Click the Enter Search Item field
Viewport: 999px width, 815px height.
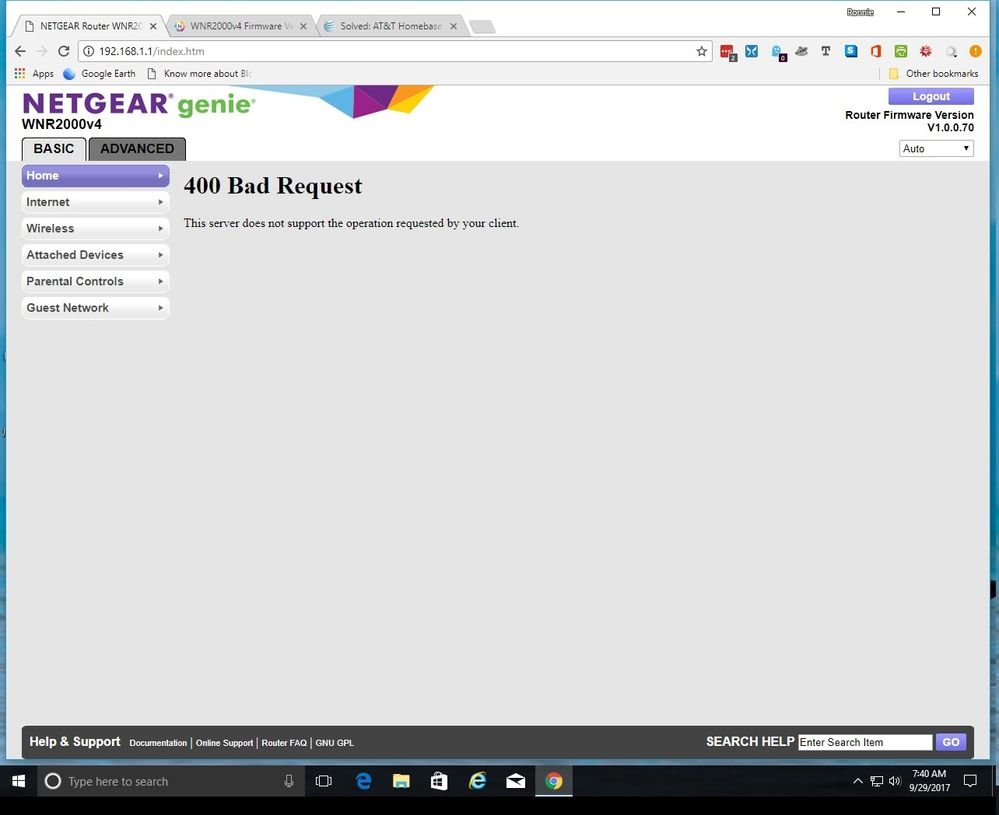coord(864,742)
